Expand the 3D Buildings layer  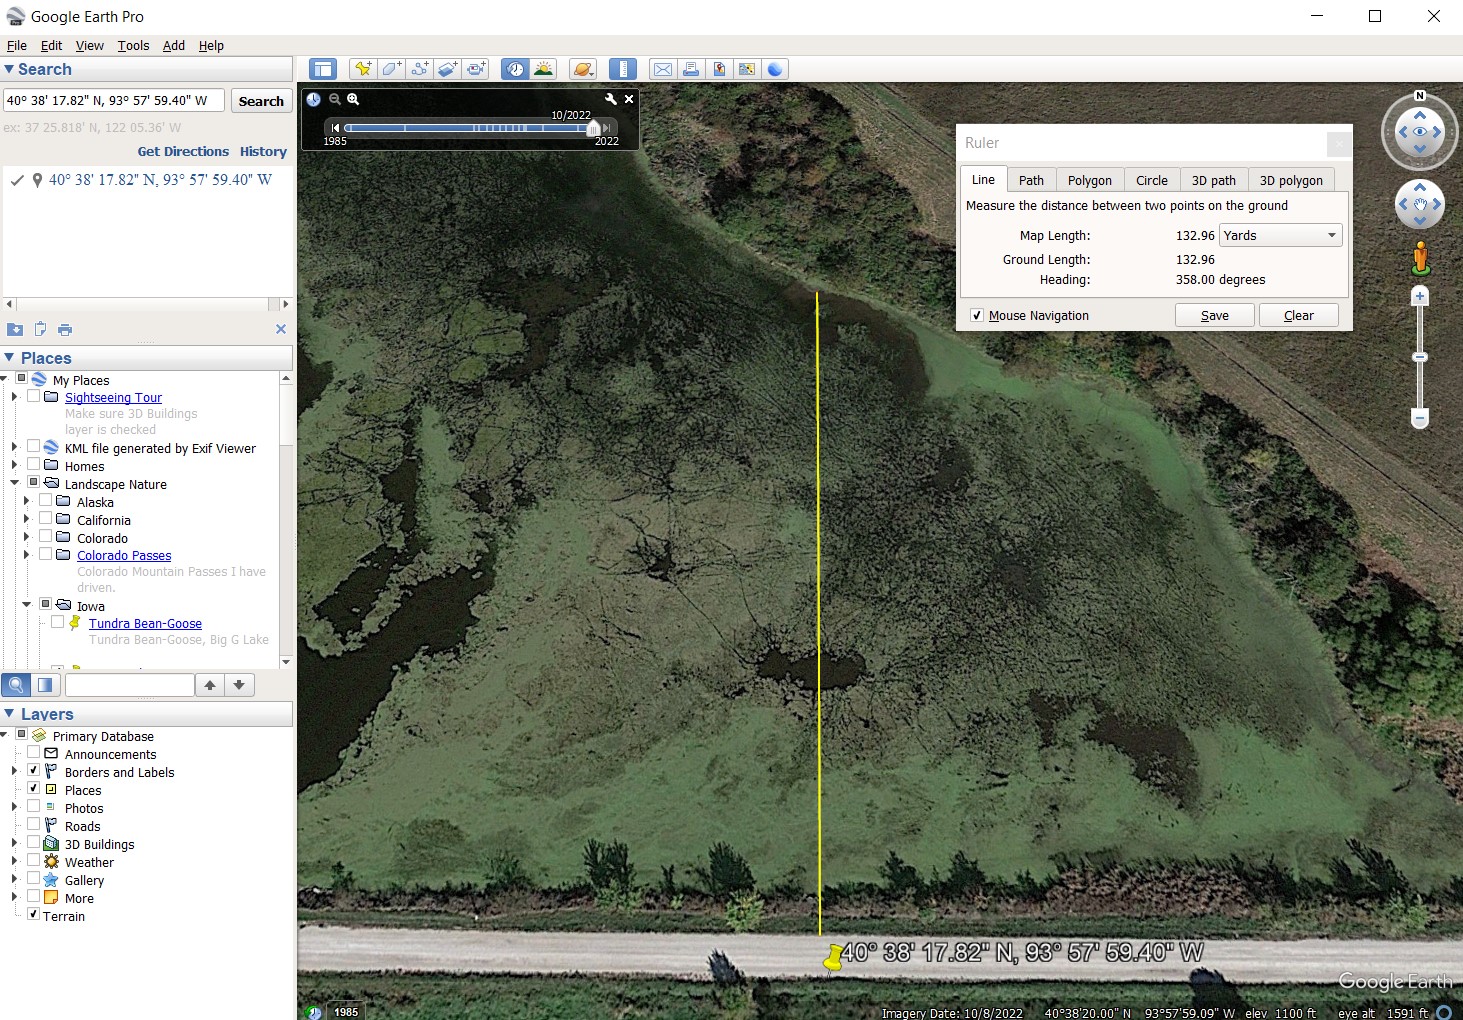click(14, 844)
